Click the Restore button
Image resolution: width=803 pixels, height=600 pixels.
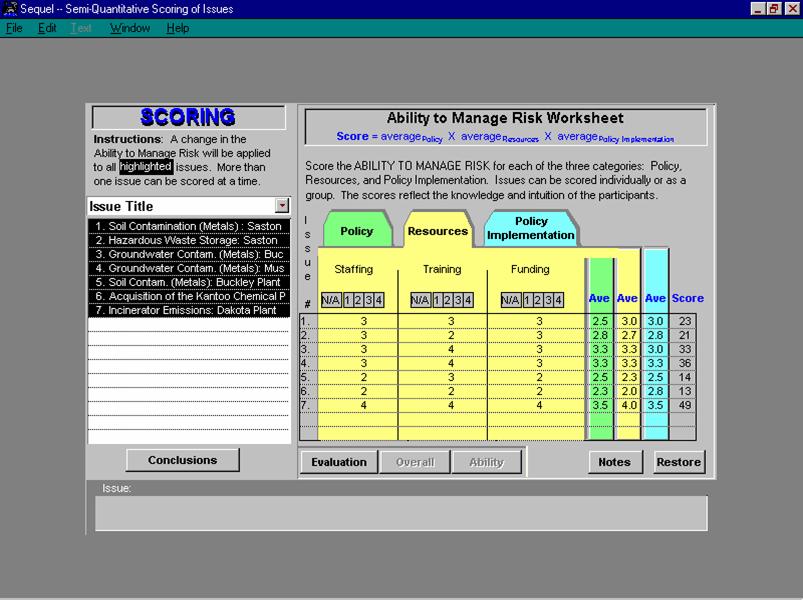tap(679, 462)
